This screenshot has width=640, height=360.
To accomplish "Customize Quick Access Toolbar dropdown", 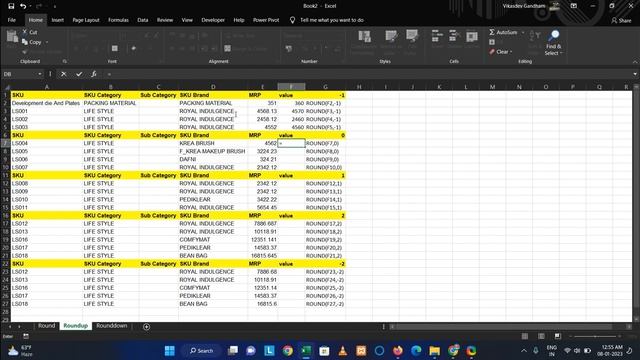I will pos(55,6).
